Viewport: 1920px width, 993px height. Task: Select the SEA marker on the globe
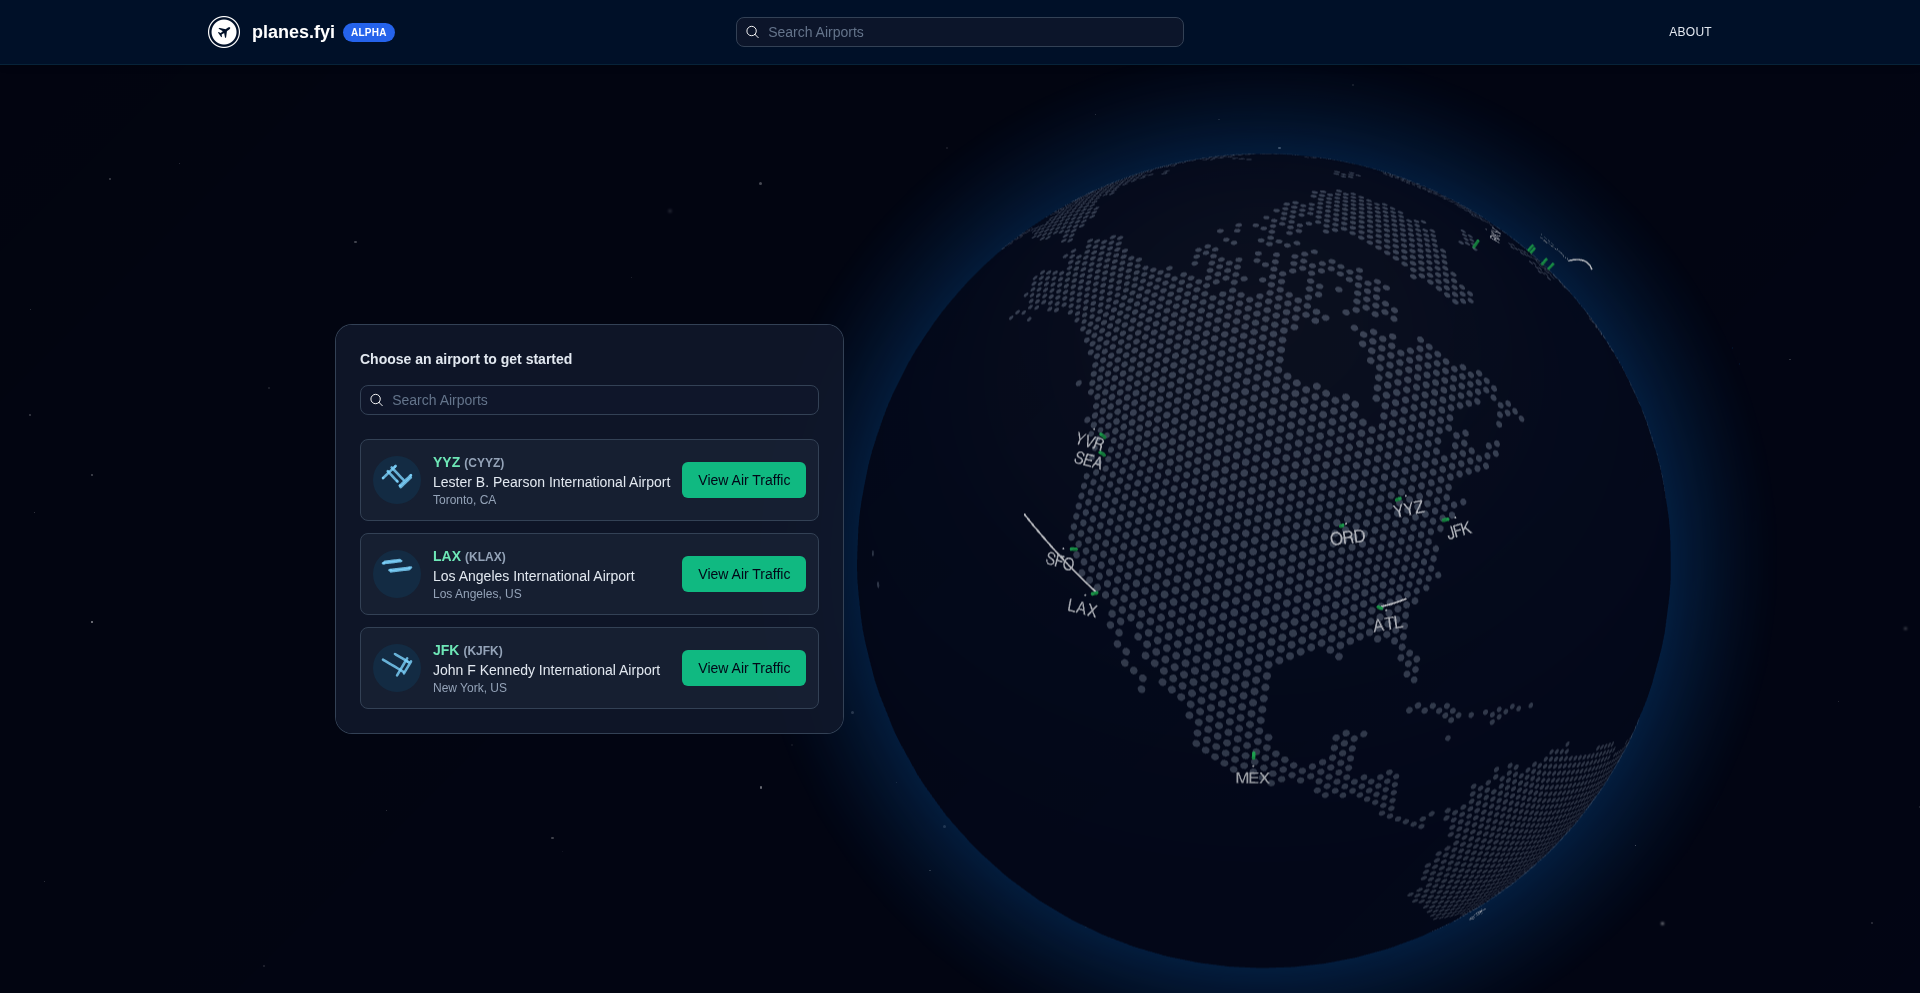(x=1088, y=460)
